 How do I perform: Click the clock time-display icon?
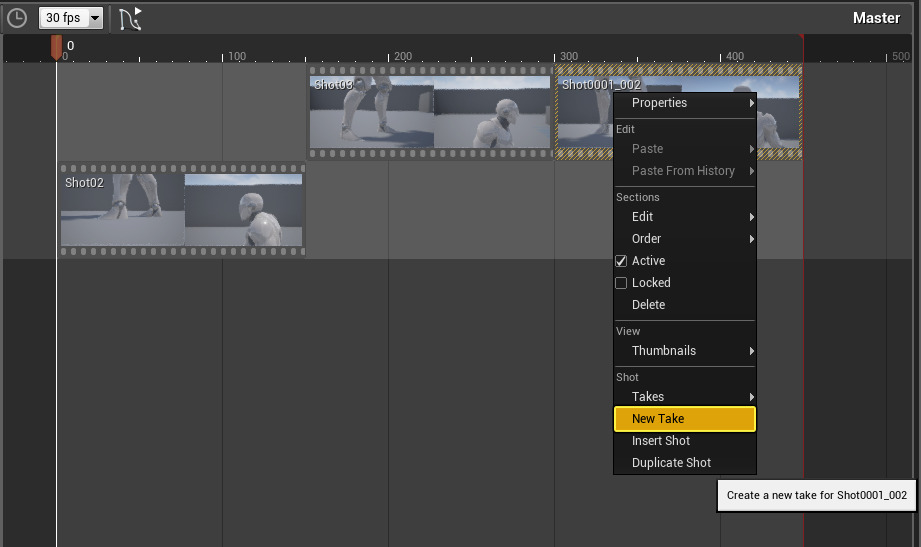17,18
